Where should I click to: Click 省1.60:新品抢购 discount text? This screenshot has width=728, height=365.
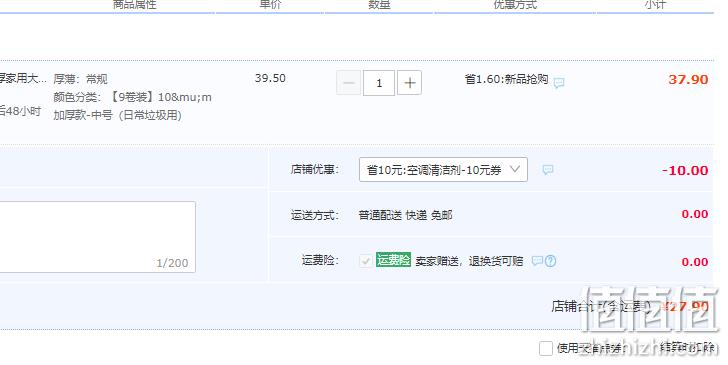click(x=506, y=79)
